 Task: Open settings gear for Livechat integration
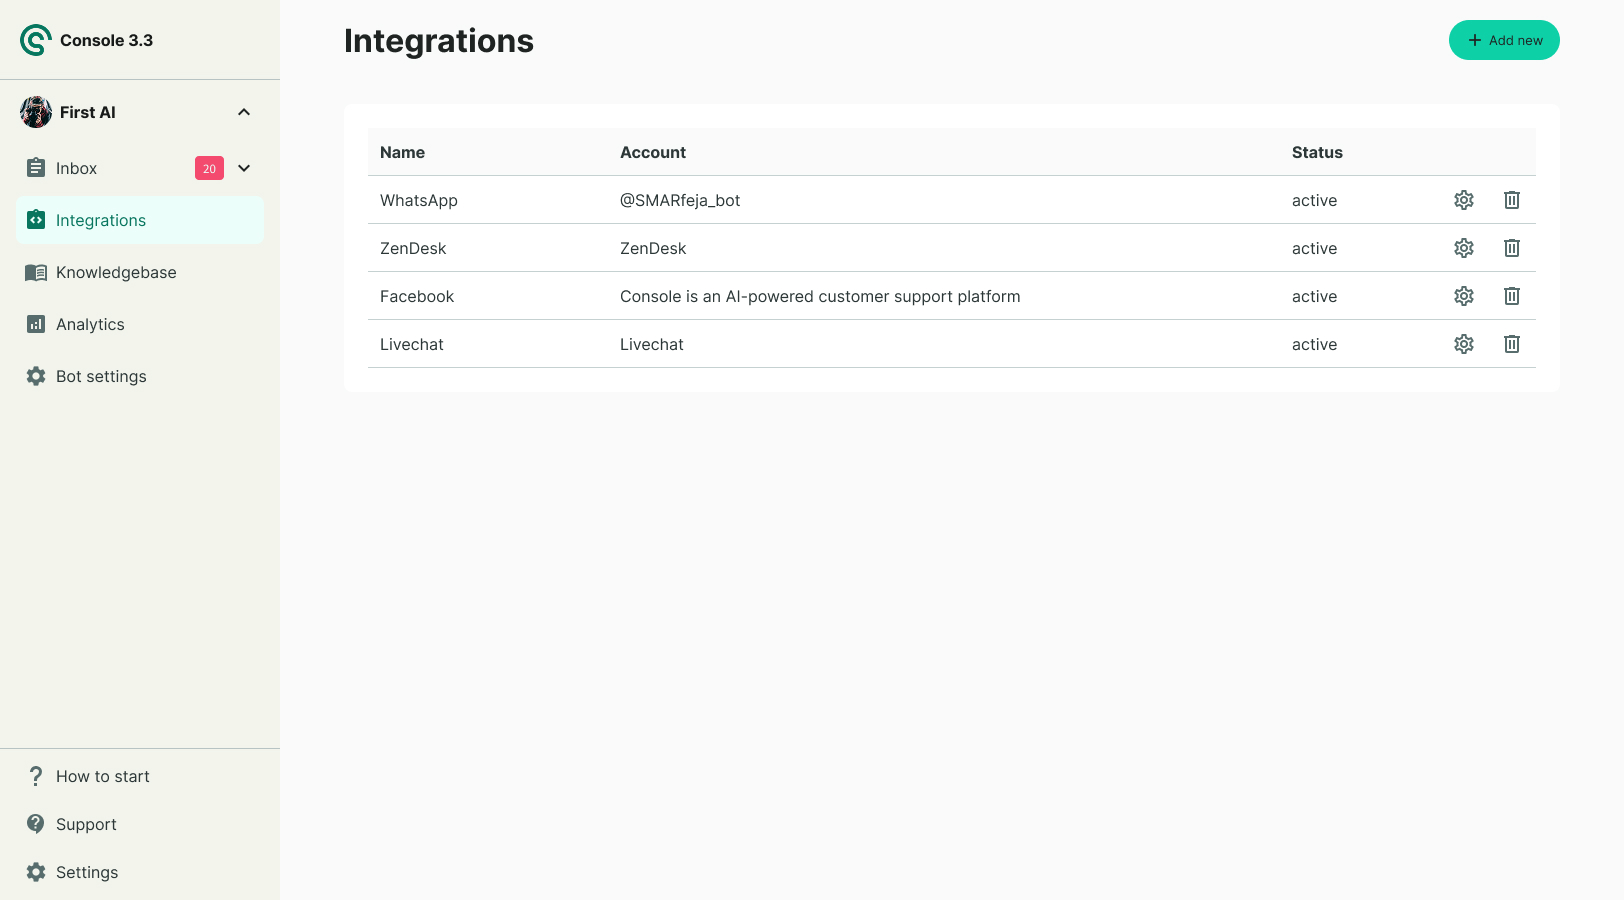point(1464,344)
